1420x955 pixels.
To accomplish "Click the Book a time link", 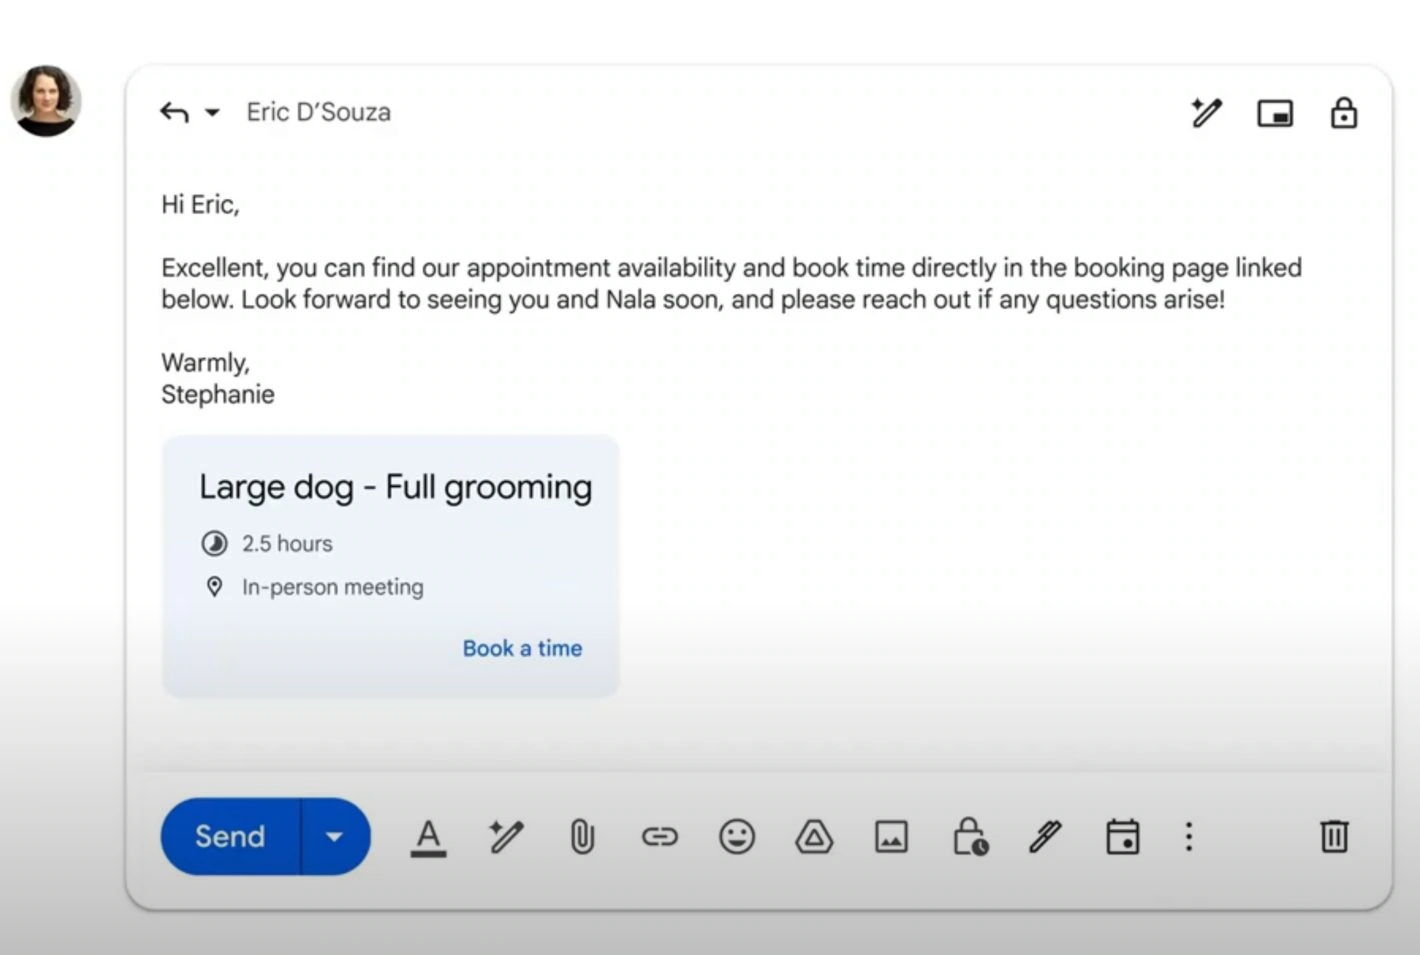I will tap(522, 648).
